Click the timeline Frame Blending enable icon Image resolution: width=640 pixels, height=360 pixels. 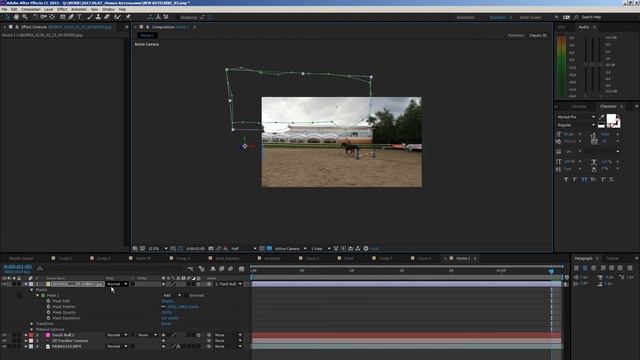tap(222, 269)
